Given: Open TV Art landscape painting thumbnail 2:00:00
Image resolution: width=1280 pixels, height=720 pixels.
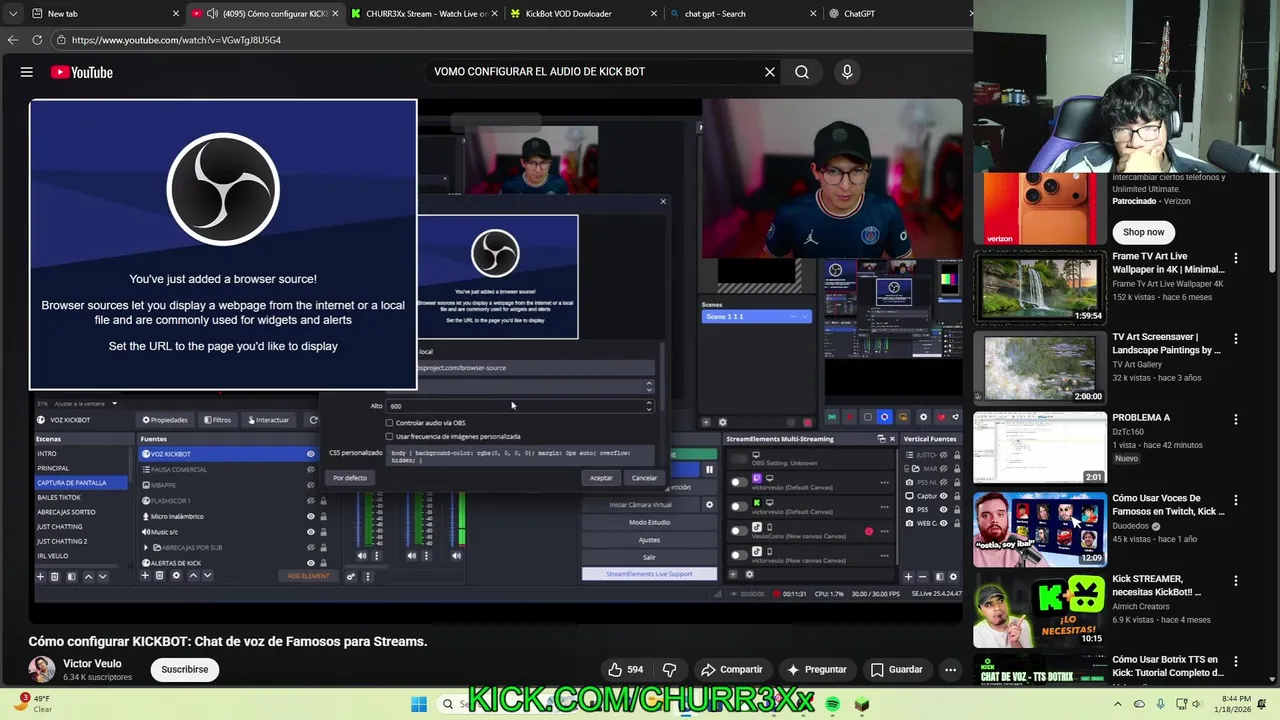Looking at the screenshot, I should click(x=1040, y=368).
